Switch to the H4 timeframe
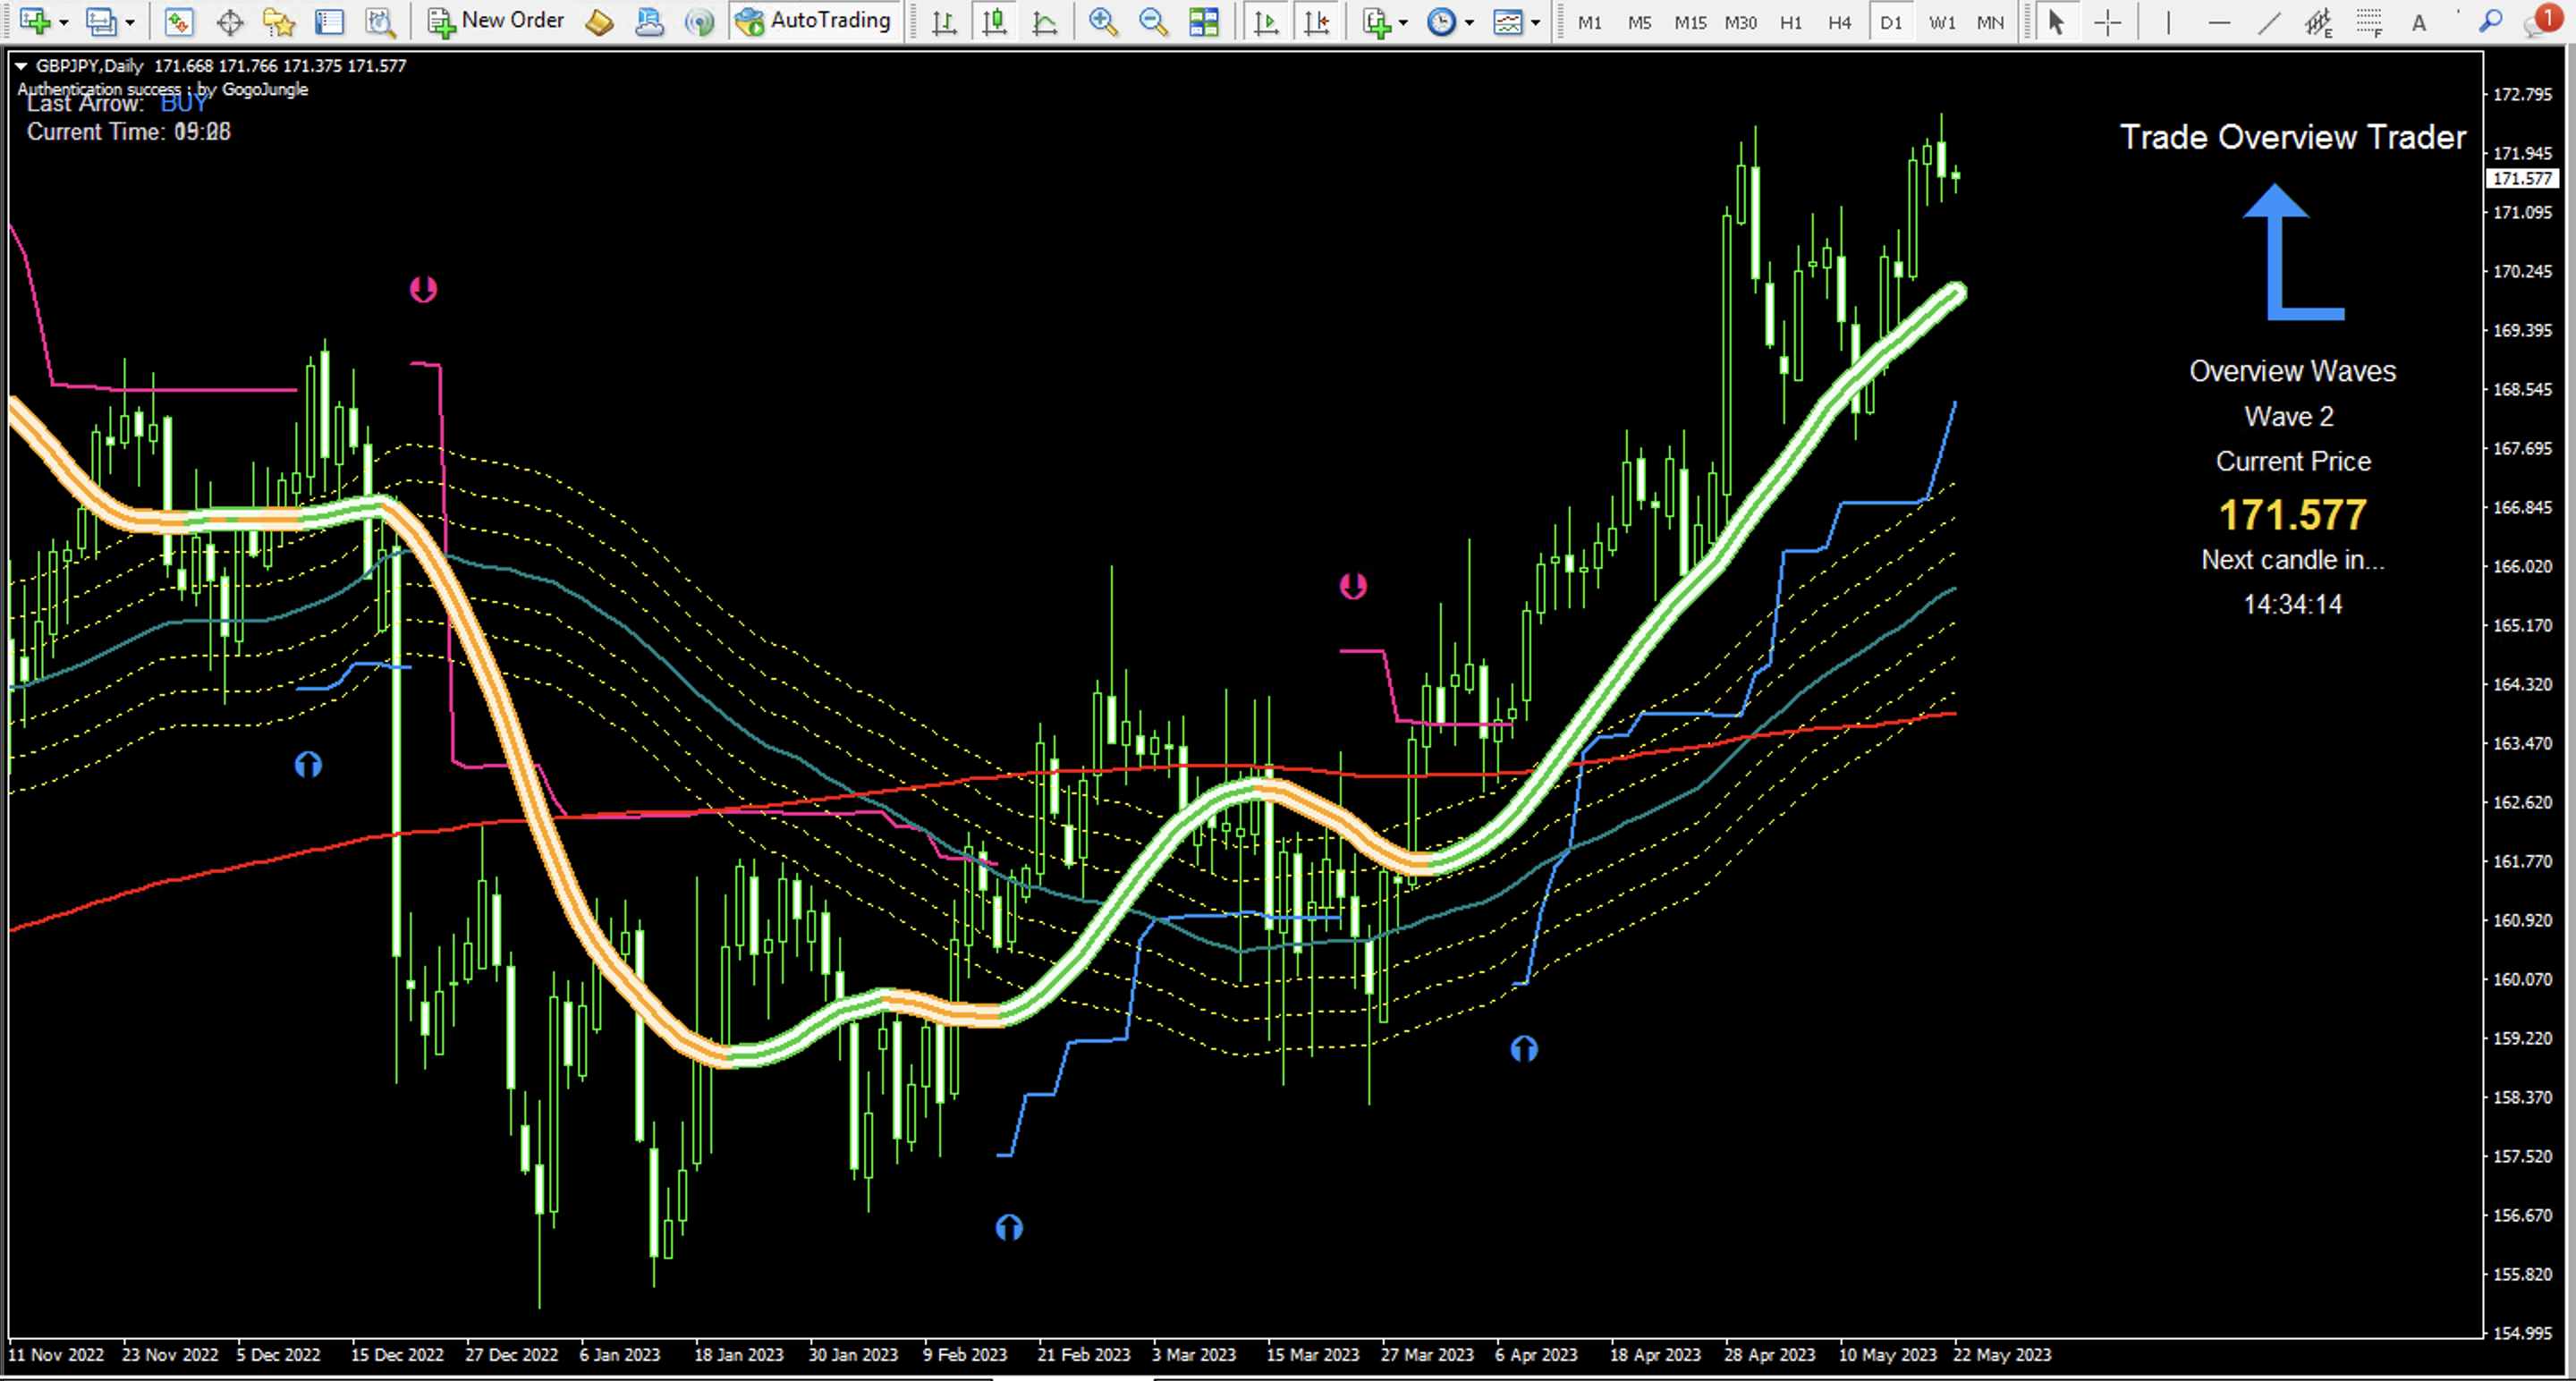 tap(1840, 22)
